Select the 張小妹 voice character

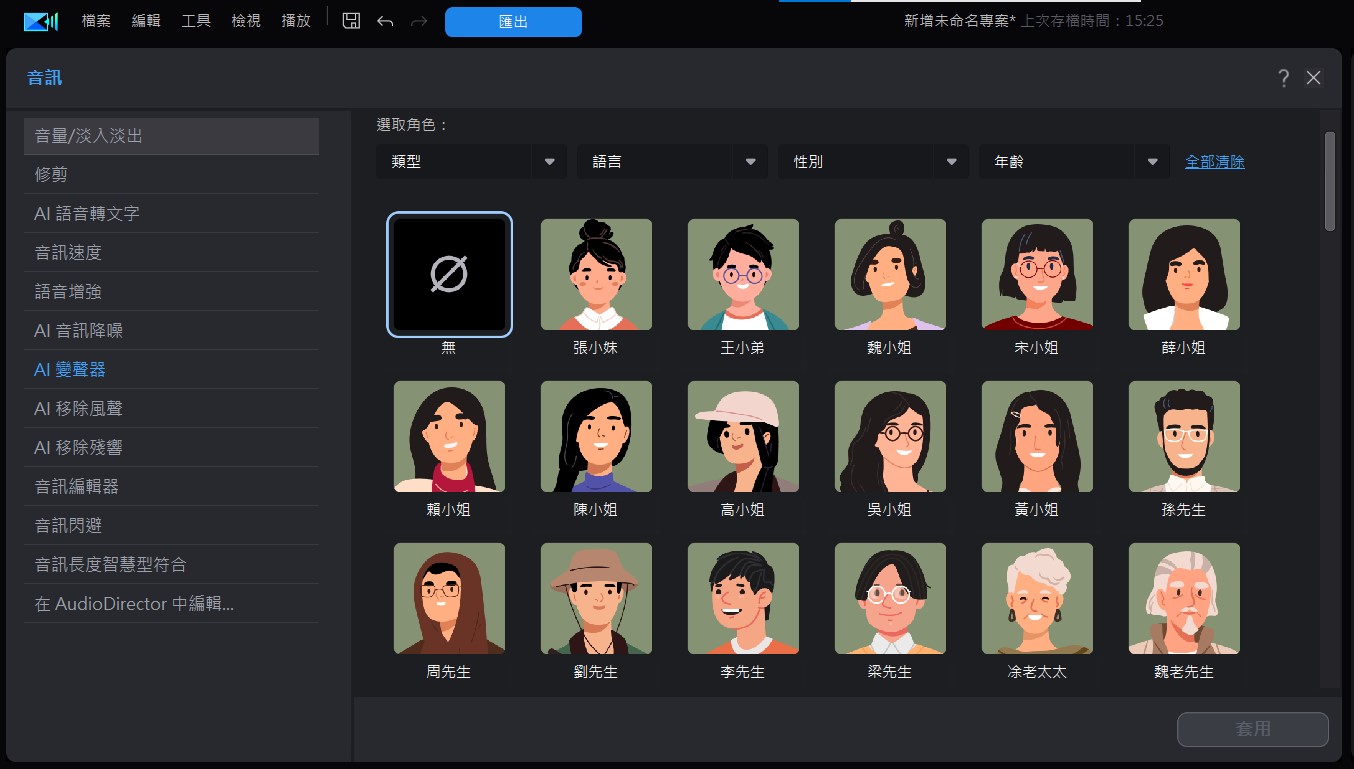(x=596, y=274)
